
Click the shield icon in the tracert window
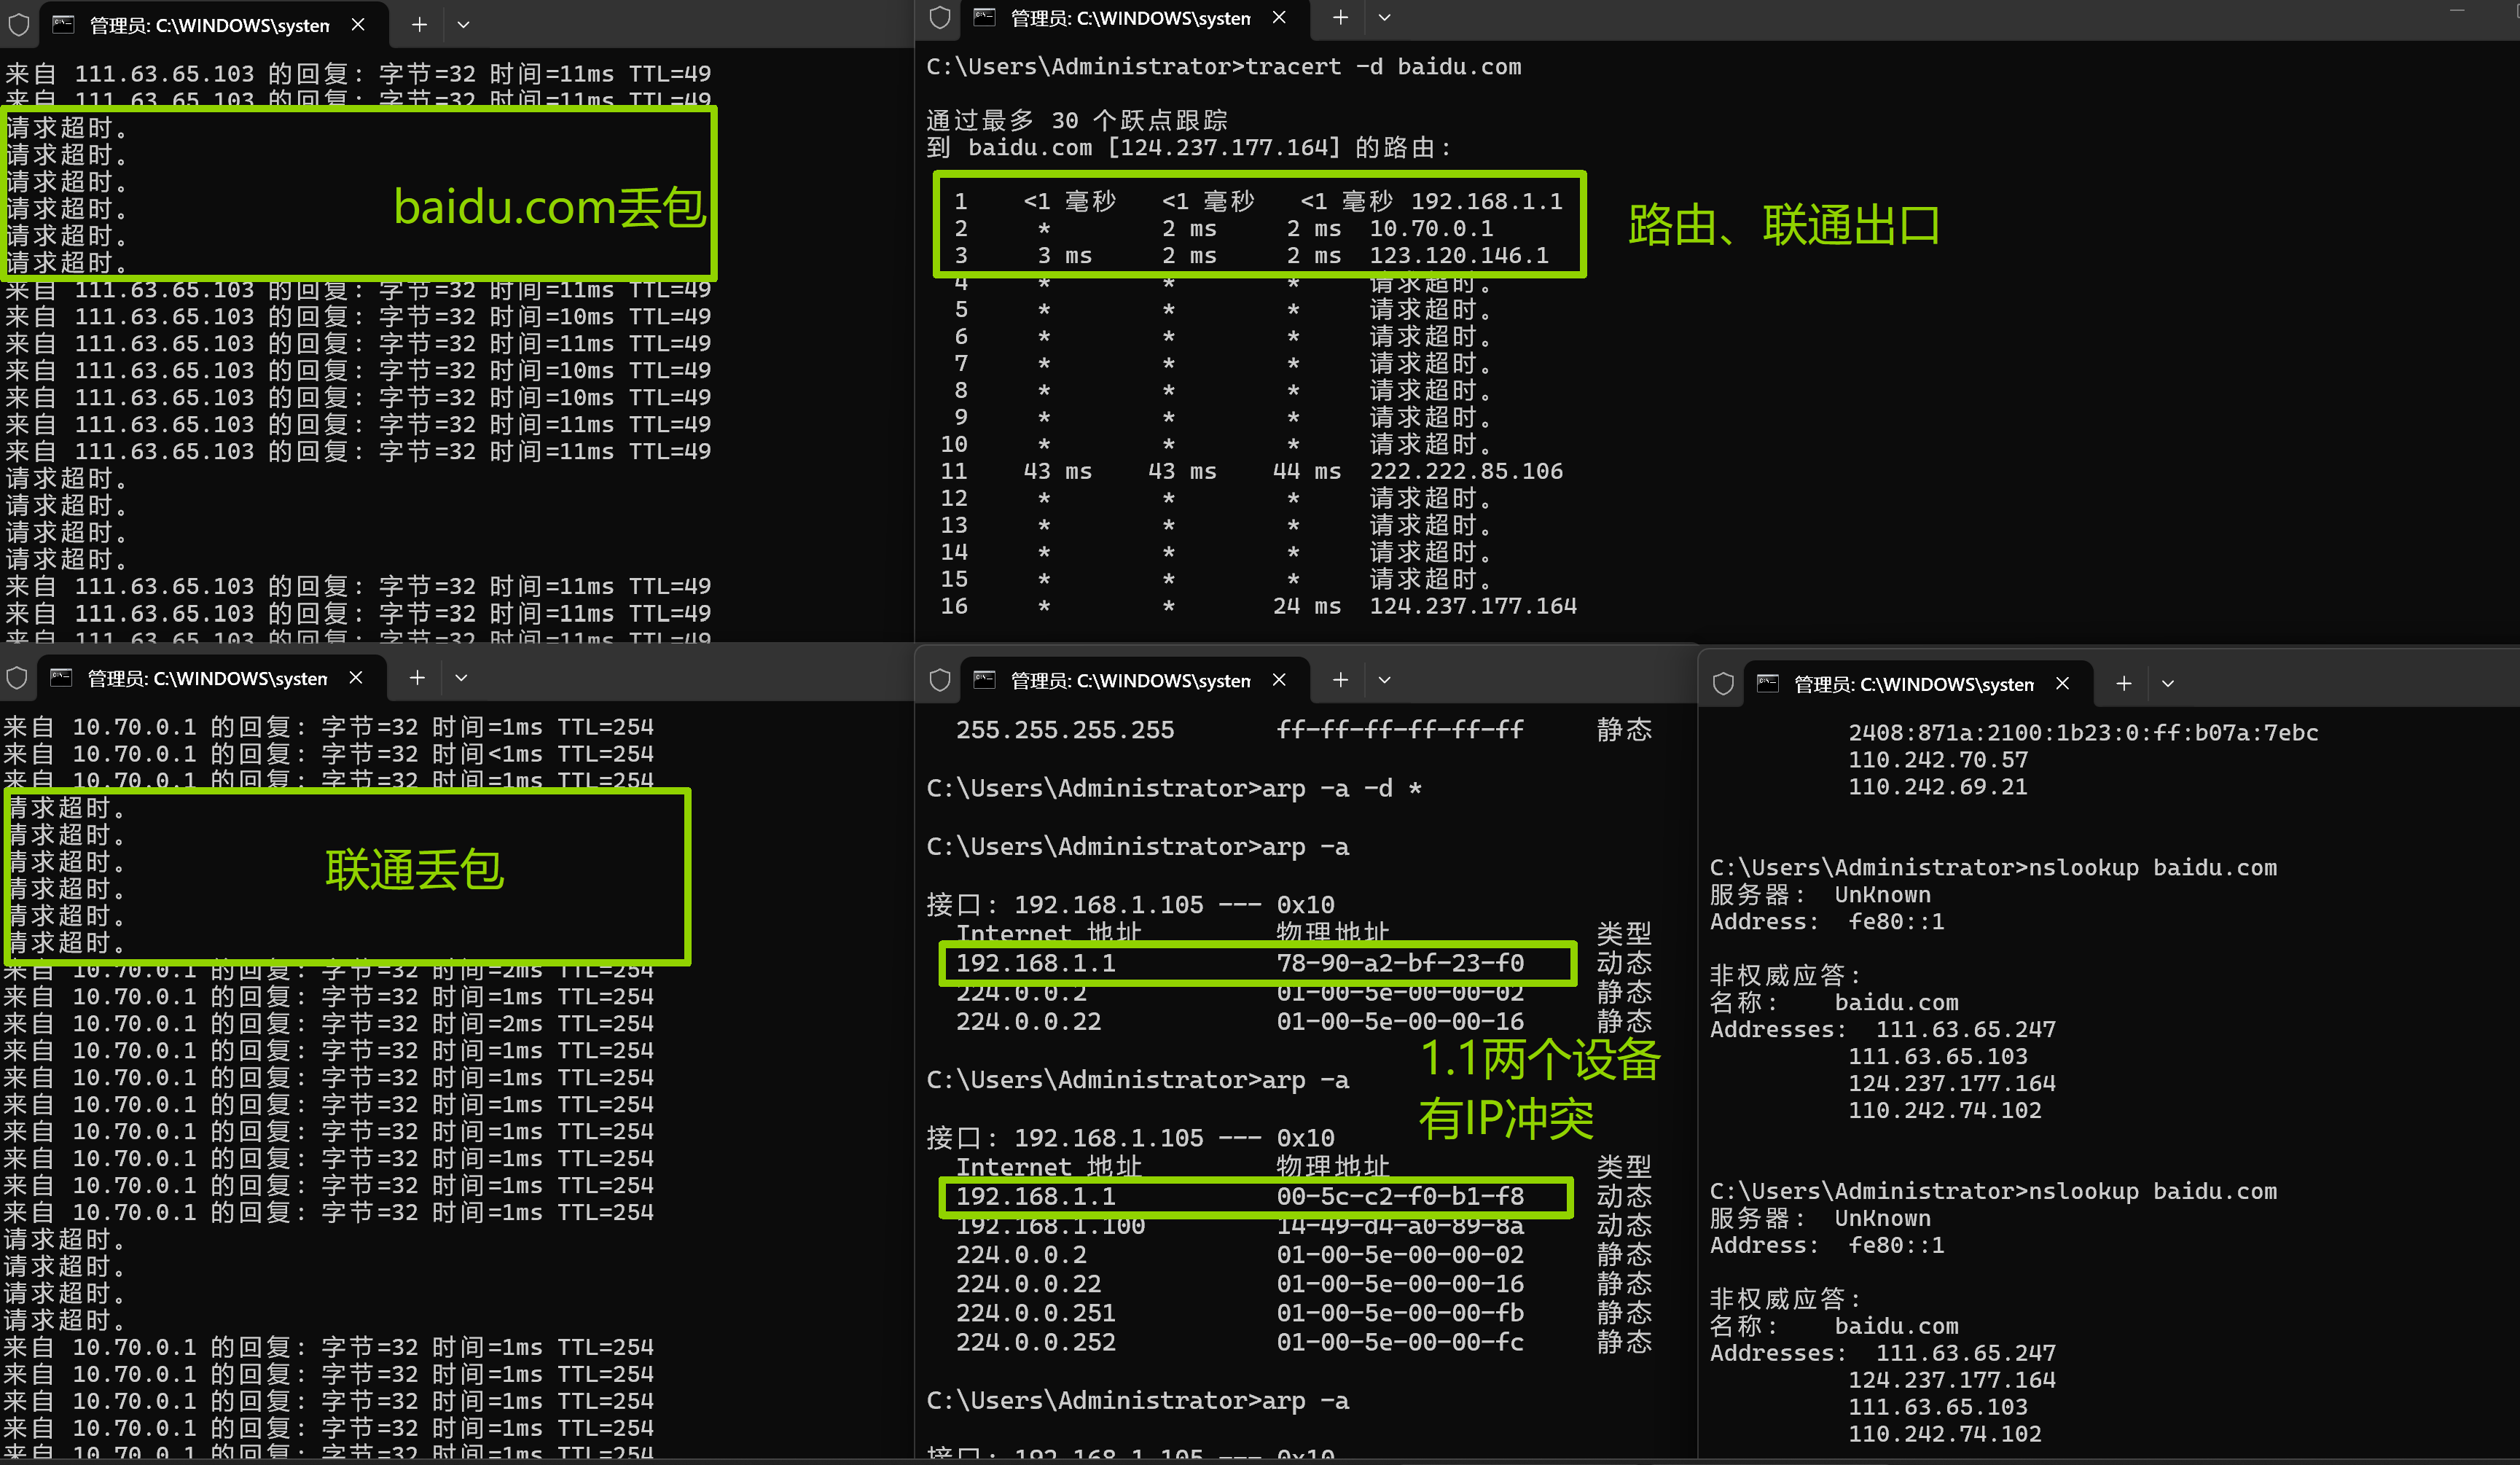click(939, 18)
